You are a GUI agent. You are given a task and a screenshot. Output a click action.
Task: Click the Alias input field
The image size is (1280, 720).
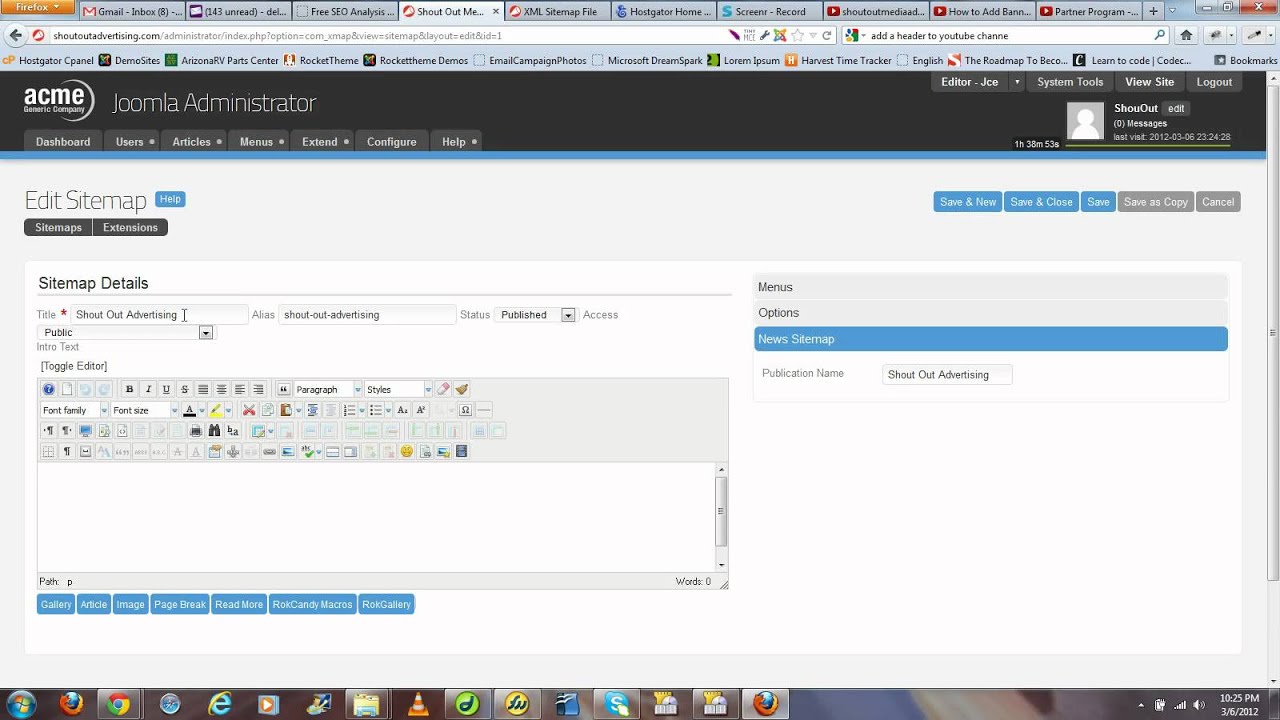pyautogui.click(x=367, y=315)
